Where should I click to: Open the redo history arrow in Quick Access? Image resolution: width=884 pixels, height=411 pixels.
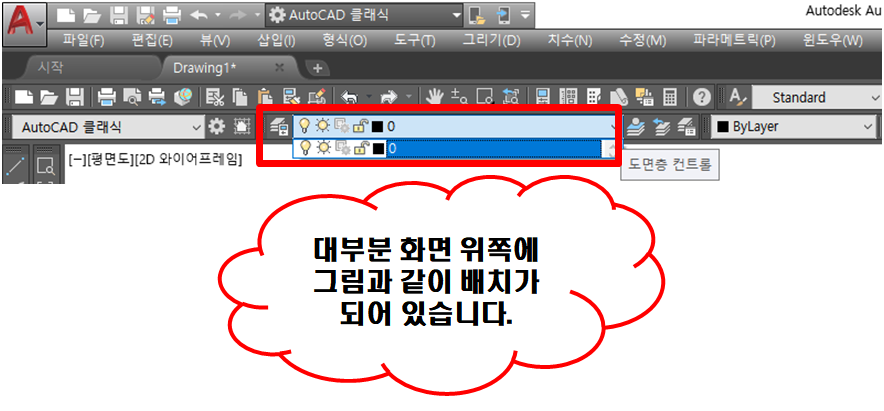tap(258, 16)
